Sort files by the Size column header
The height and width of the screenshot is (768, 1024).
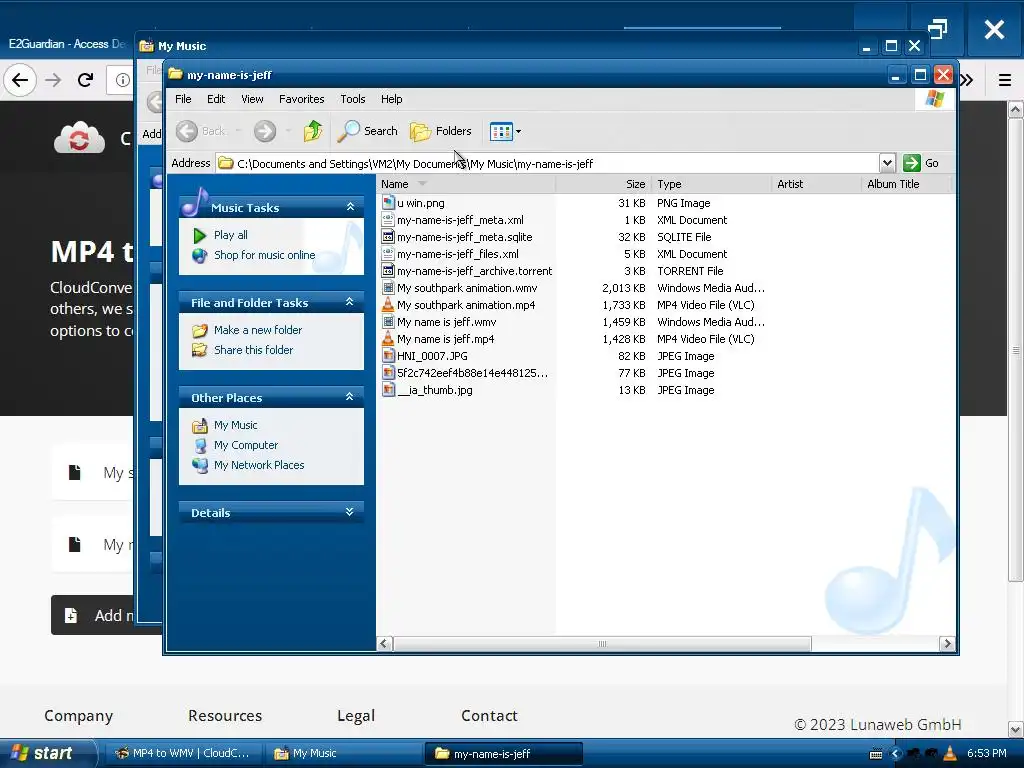coord(603,184)
